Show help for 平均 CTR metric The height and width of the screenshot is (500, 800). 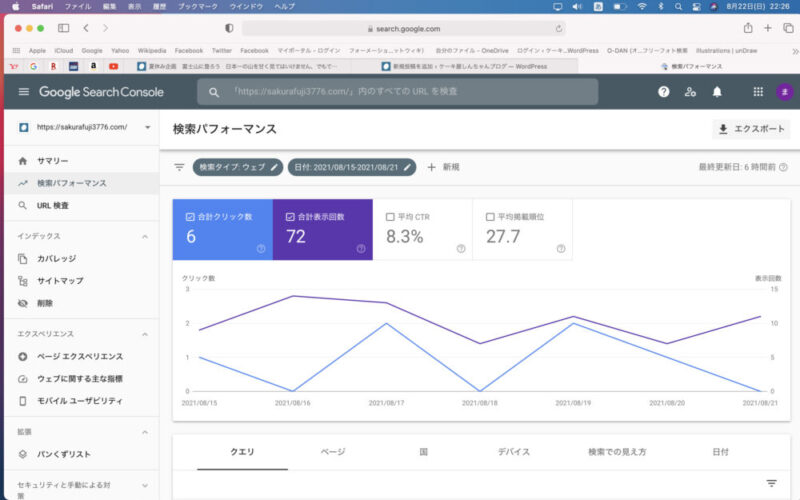461,249
